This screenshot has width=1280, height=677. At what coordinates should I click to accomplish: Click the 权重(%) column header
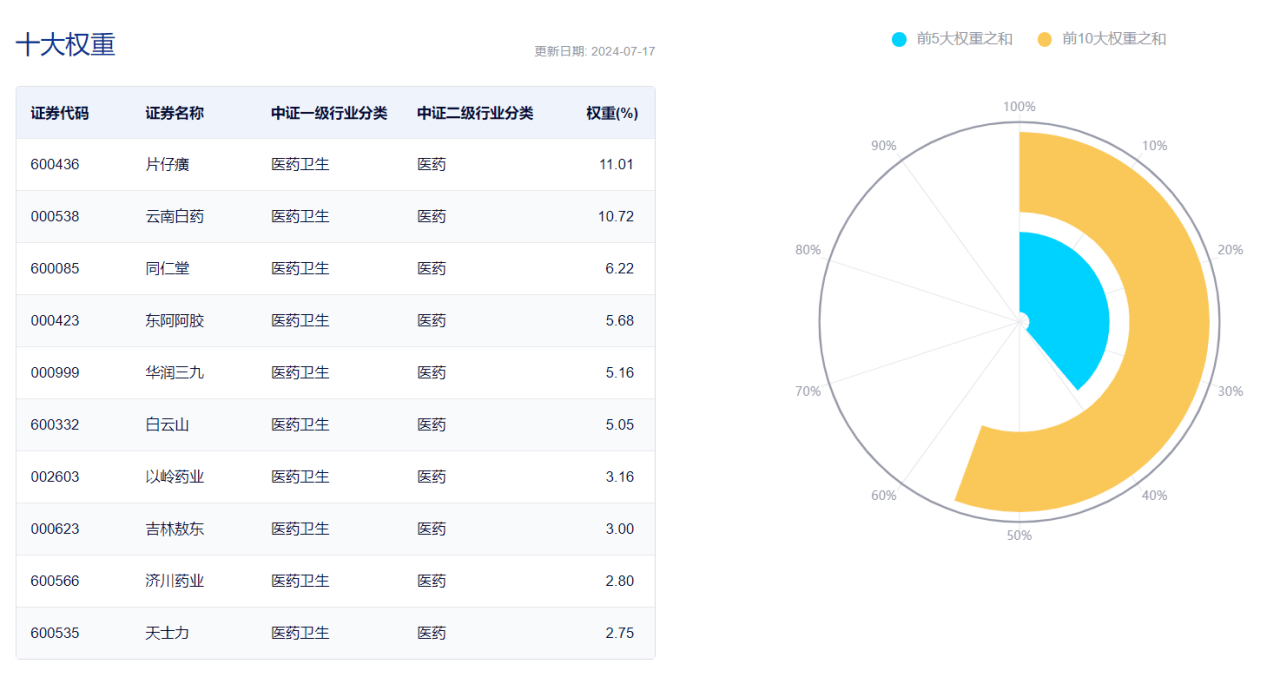point(612,113)
